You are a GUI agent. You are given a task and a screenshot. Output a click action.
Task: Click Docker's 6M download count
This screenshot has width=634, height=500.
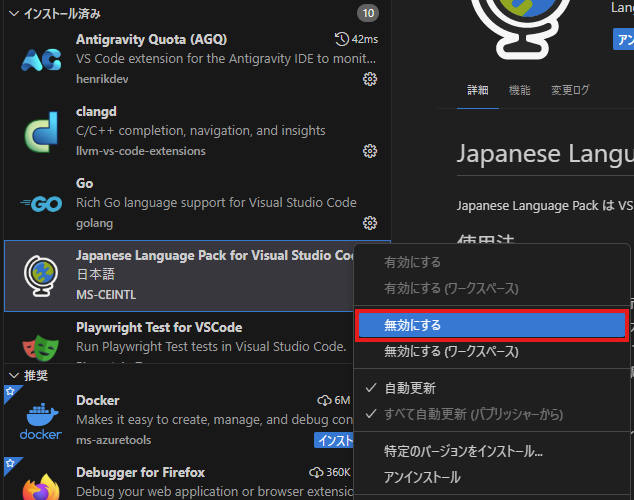click(x=342, y=400)
